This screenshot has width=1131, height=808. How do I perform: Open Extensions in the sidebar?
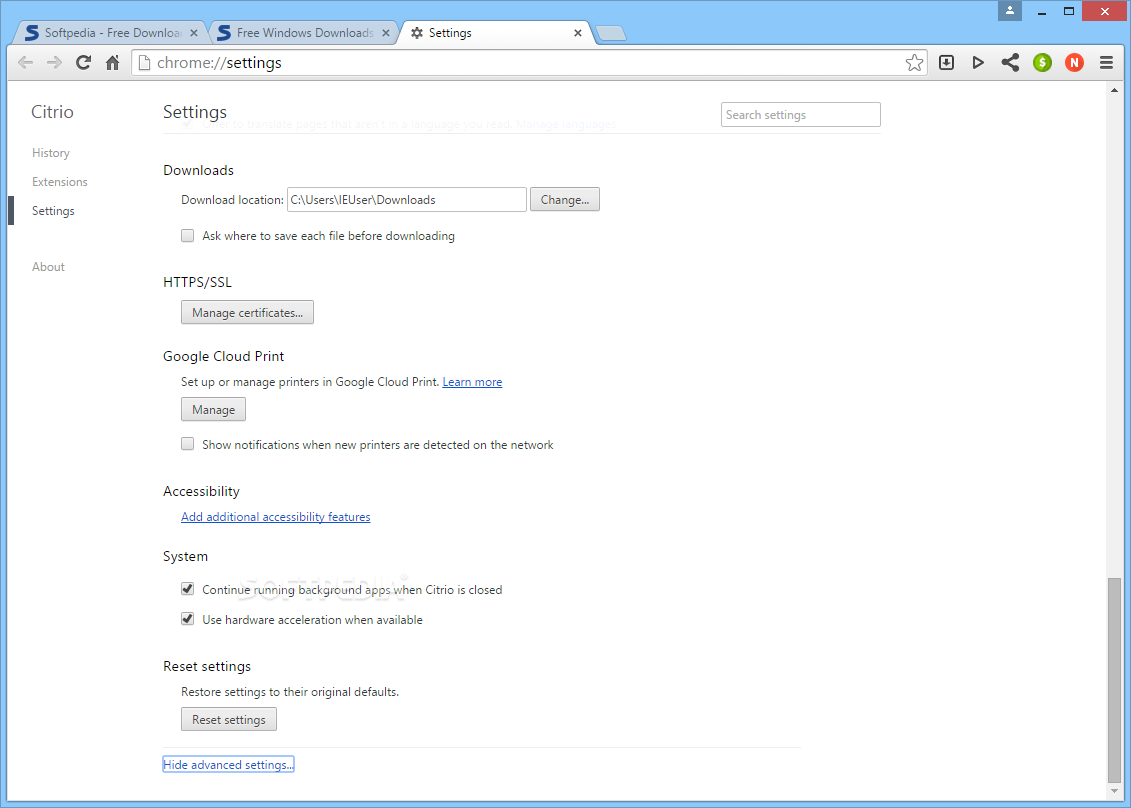(59, 182)
